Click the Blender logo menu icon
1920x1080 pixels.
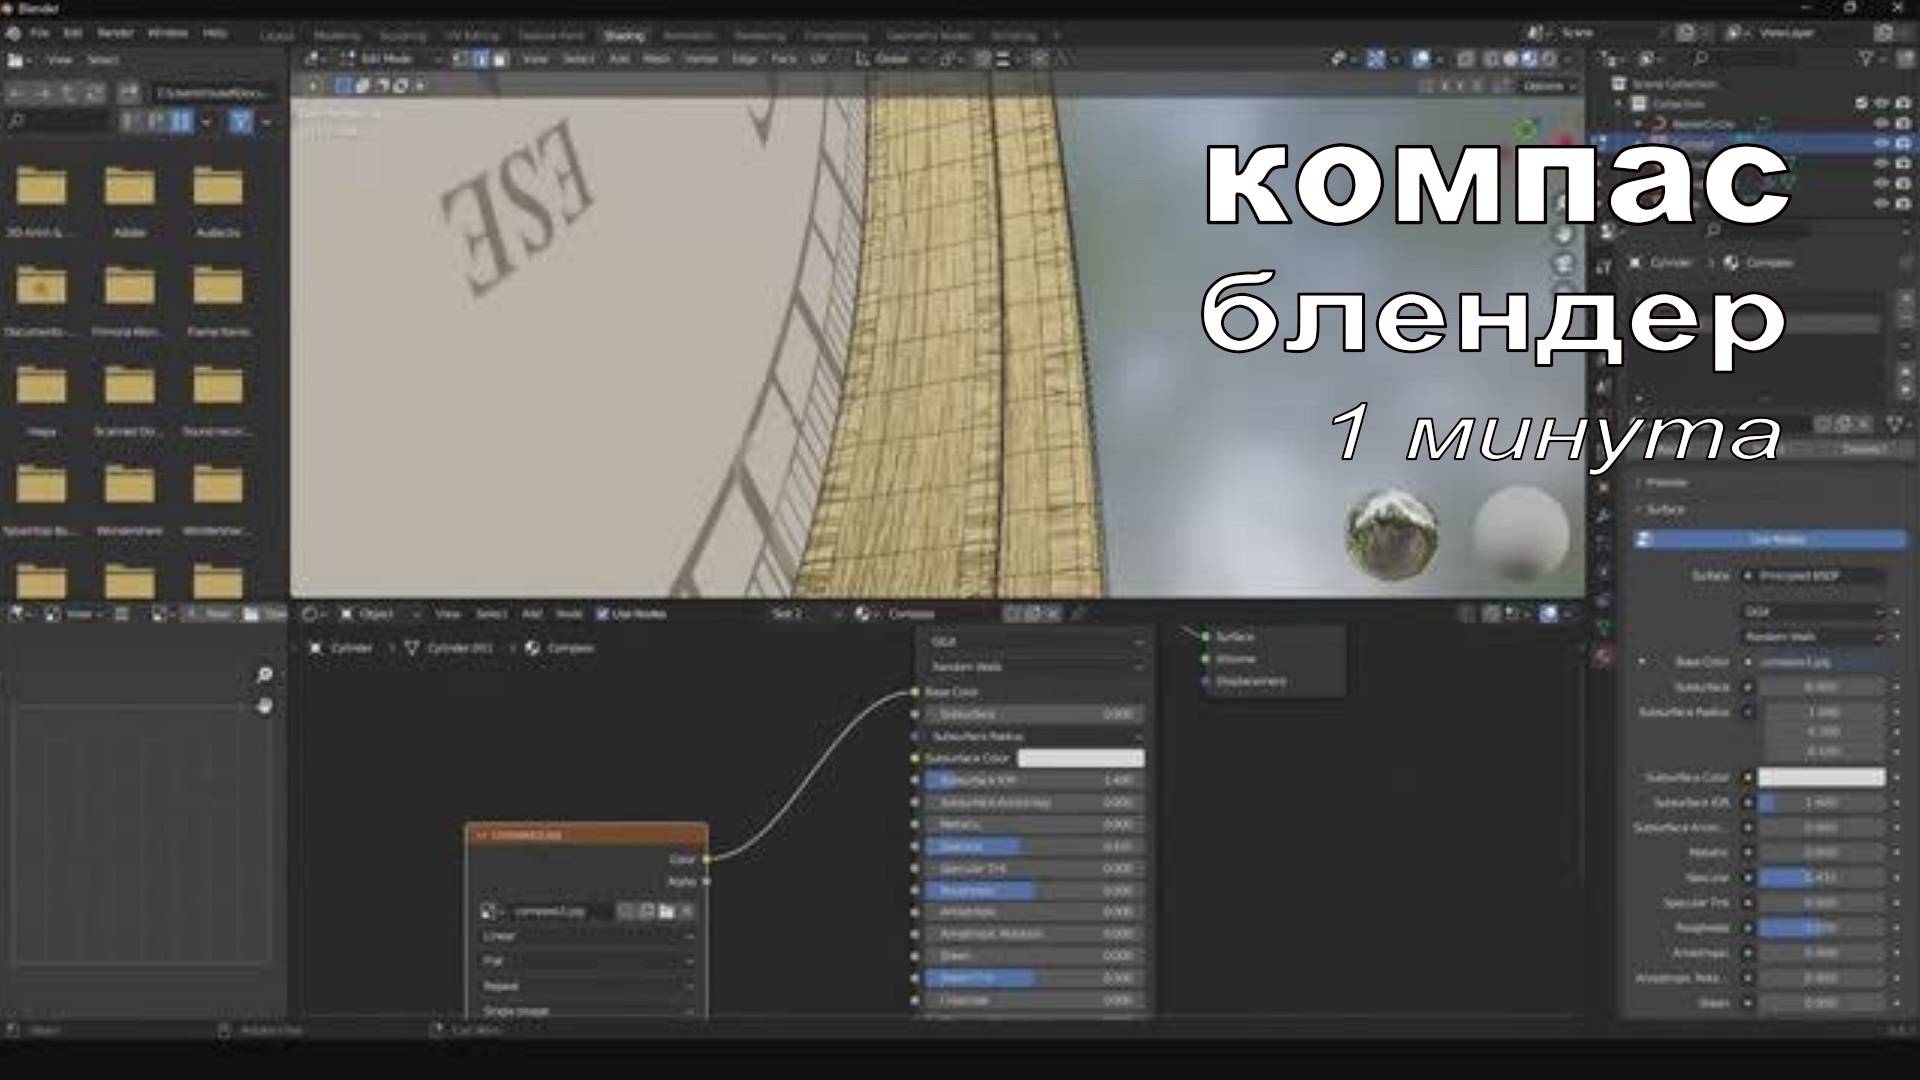(x=14, y=33)
